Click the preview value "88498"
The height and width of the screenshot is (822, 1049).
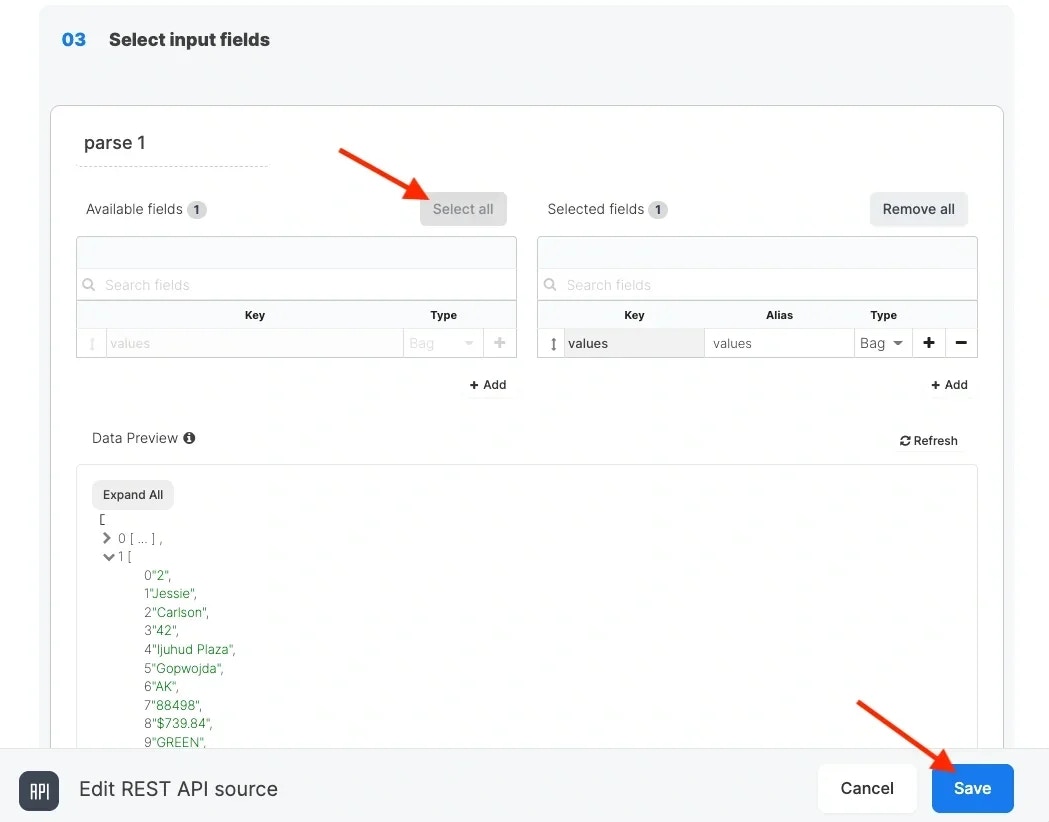[176, 705]
